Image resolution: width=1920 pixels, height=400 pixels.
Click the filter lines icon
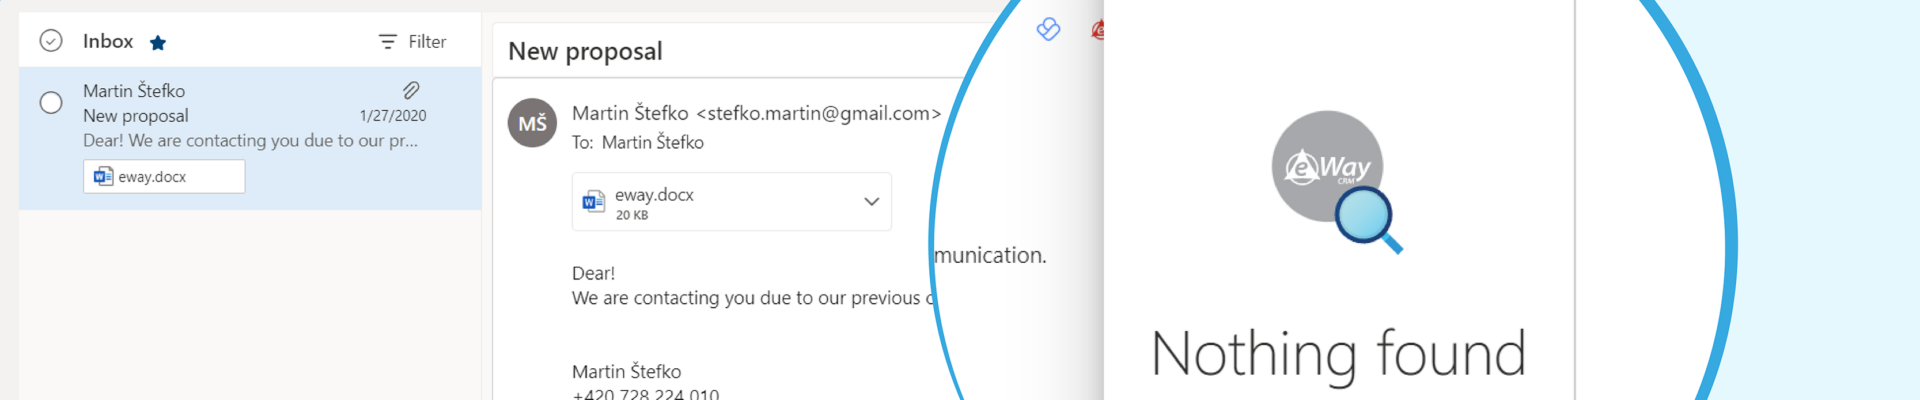tap(388, 41)
